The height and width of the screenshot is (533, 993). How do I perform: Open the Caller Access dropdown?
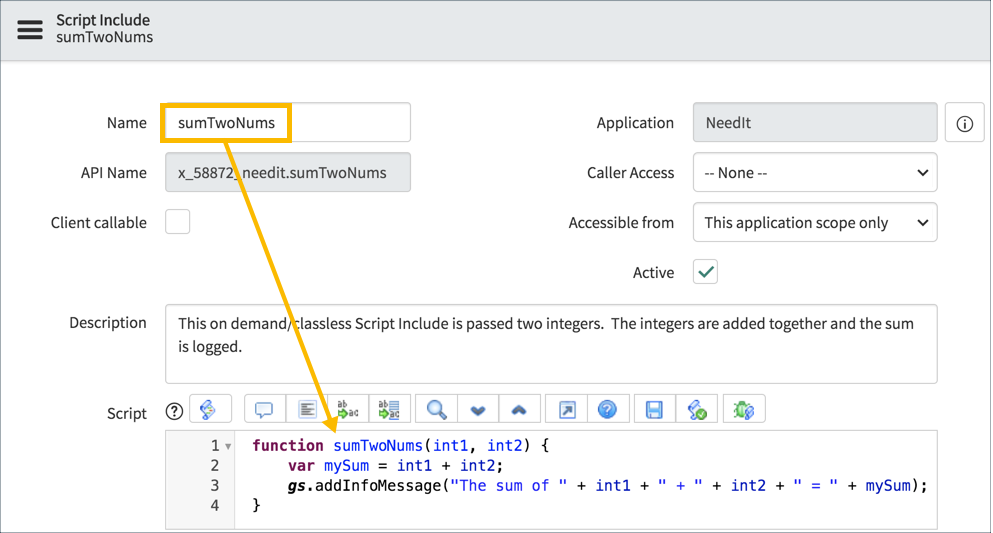[814, 173]
